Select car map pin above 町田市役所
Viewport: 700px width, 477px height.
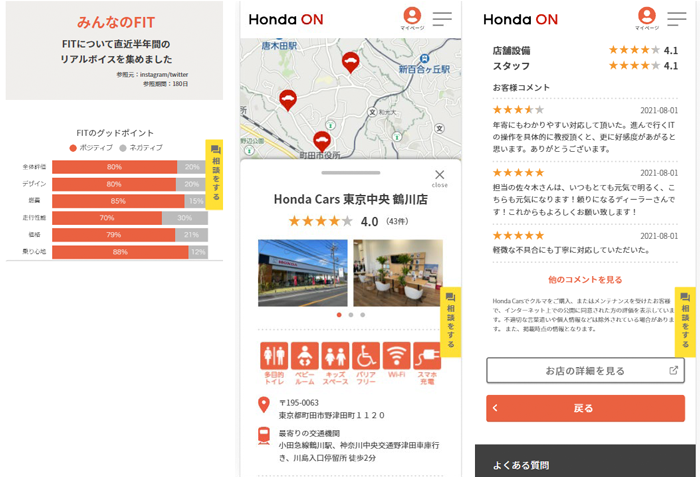click(x=321, y=142)
